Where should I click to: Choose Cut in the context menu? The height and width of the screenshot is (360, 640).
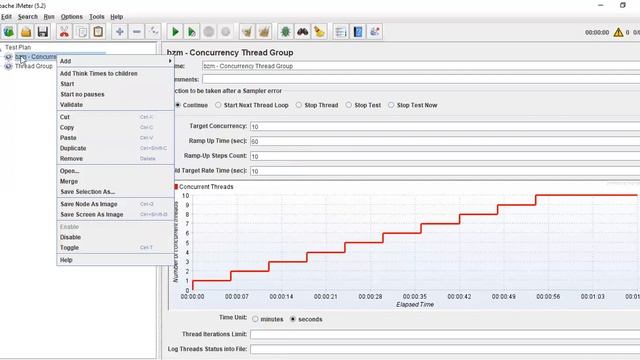click(116, 117)
